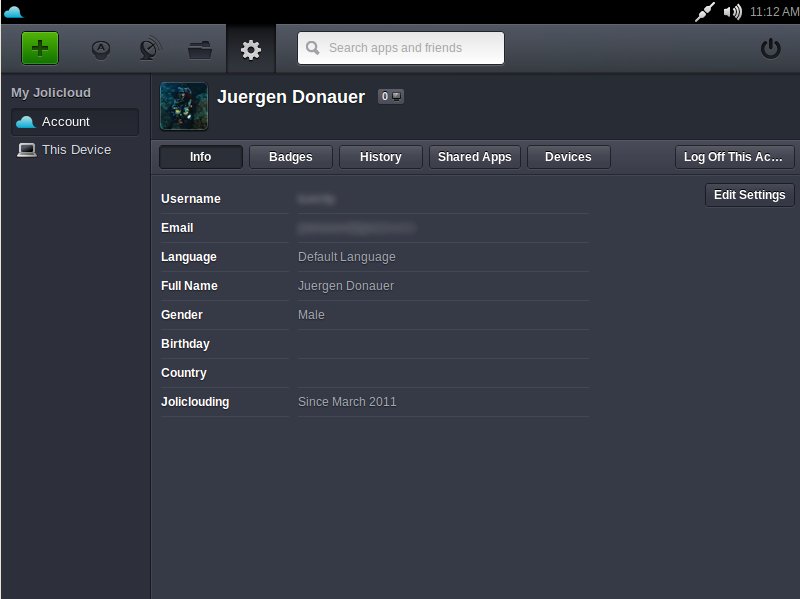800x599 pixels.
Task: Click the profile avatar picture
Action: [184, 106]
